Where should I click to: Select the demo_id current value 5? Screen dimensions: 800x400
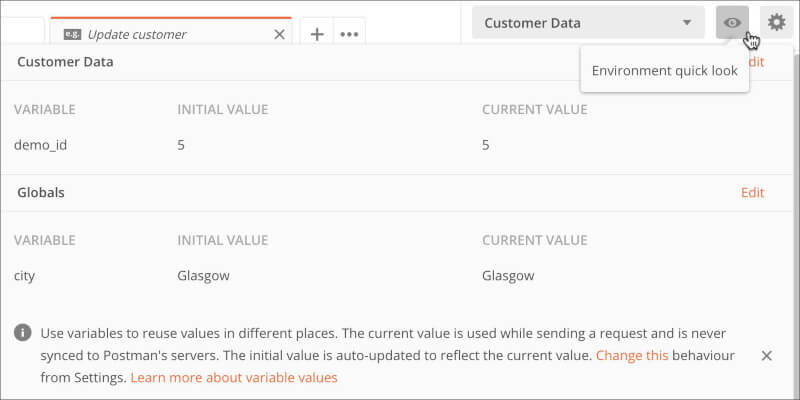486,145
